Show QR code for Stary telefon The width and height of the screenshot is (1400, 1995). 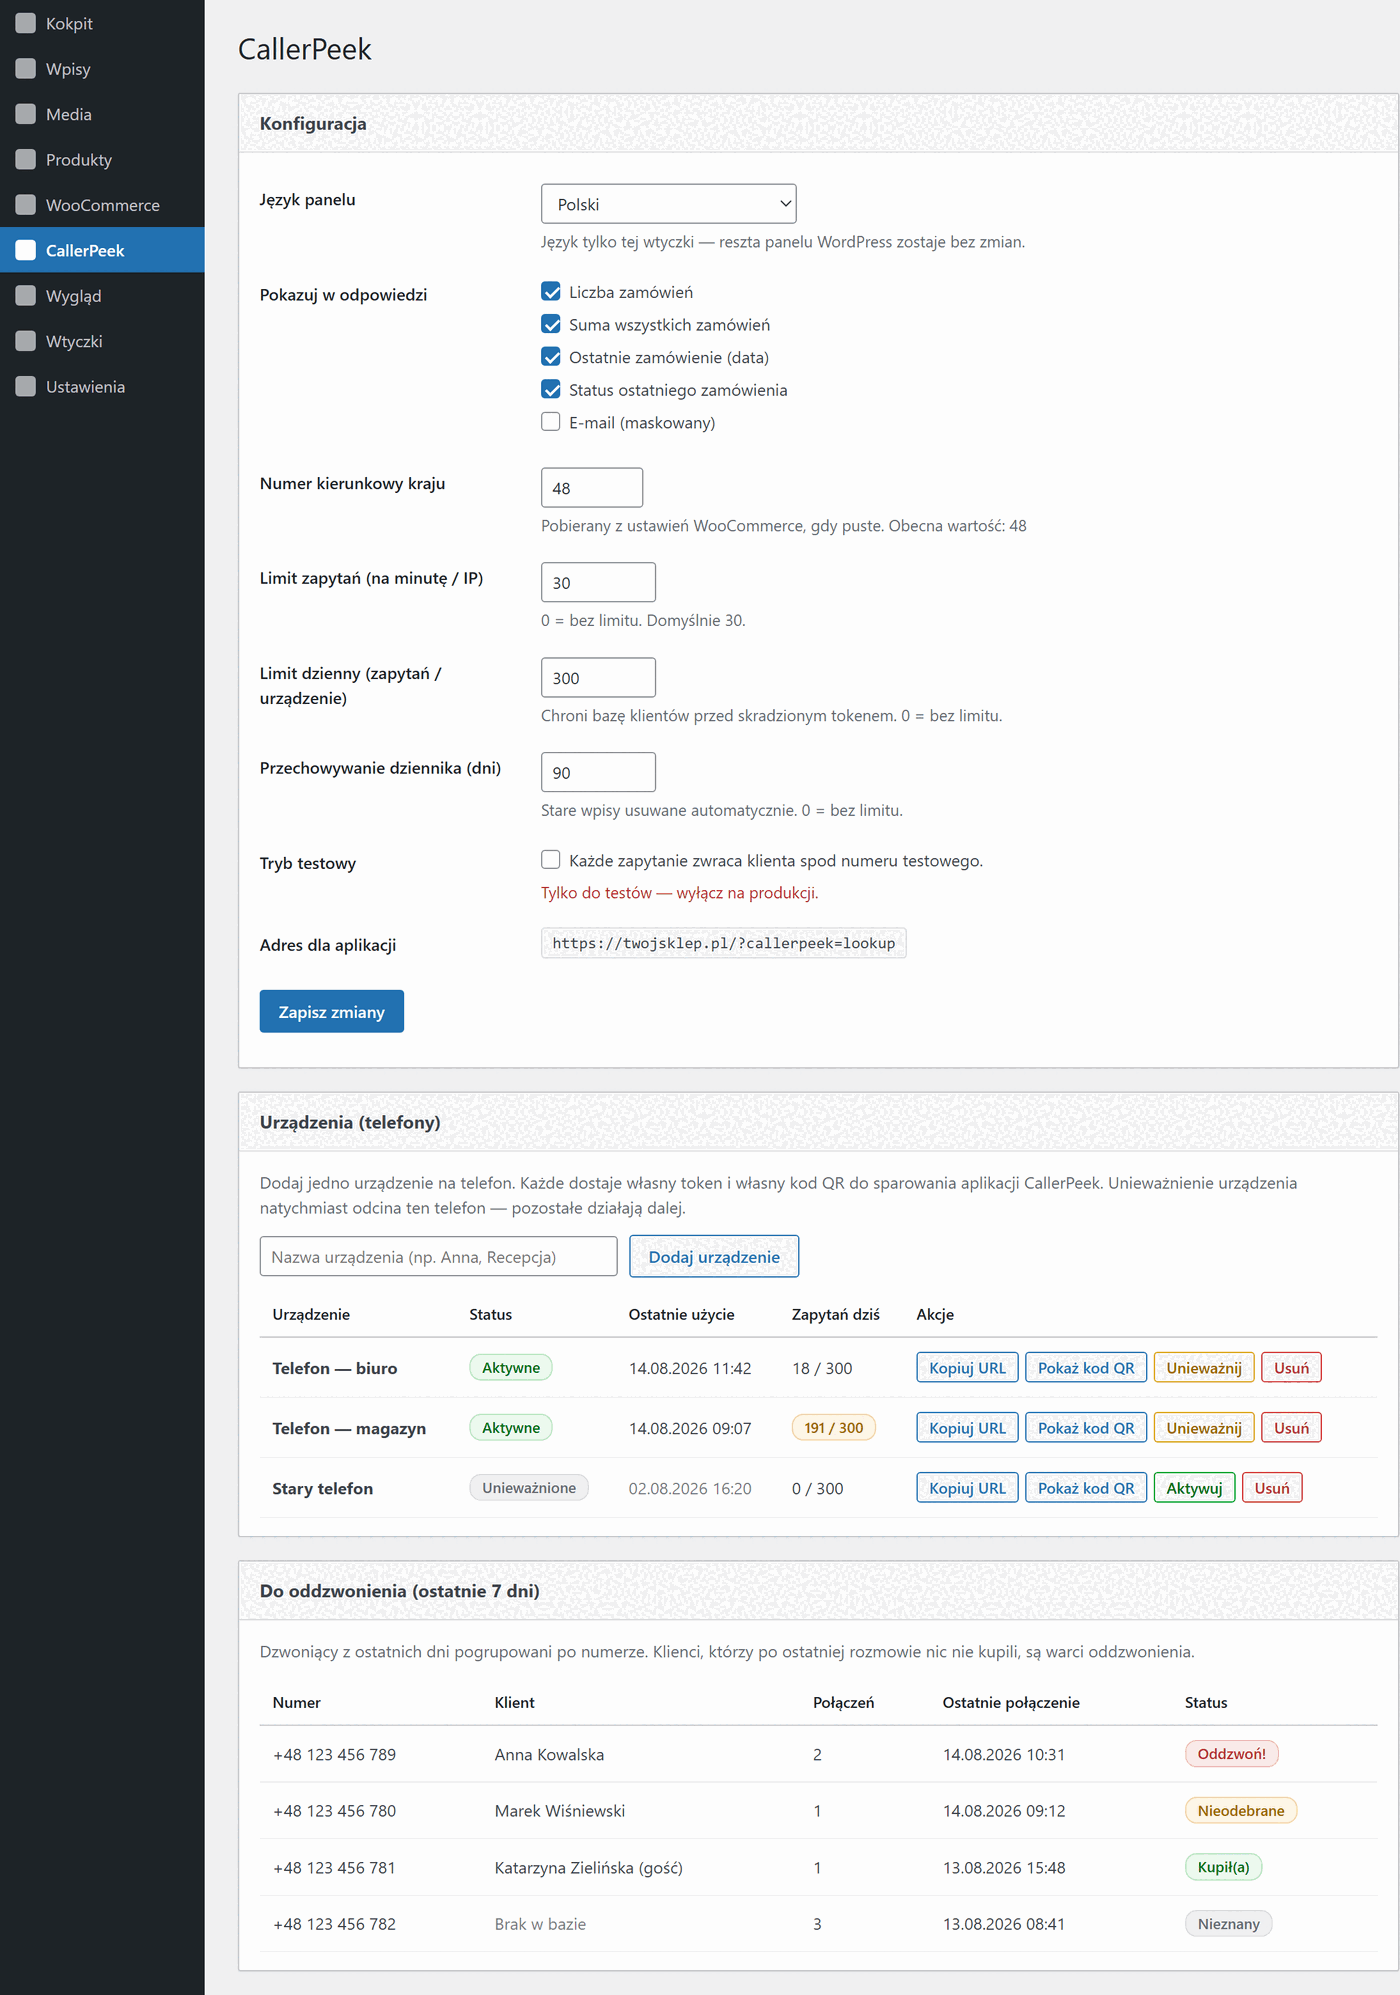pos(1086,1488)
